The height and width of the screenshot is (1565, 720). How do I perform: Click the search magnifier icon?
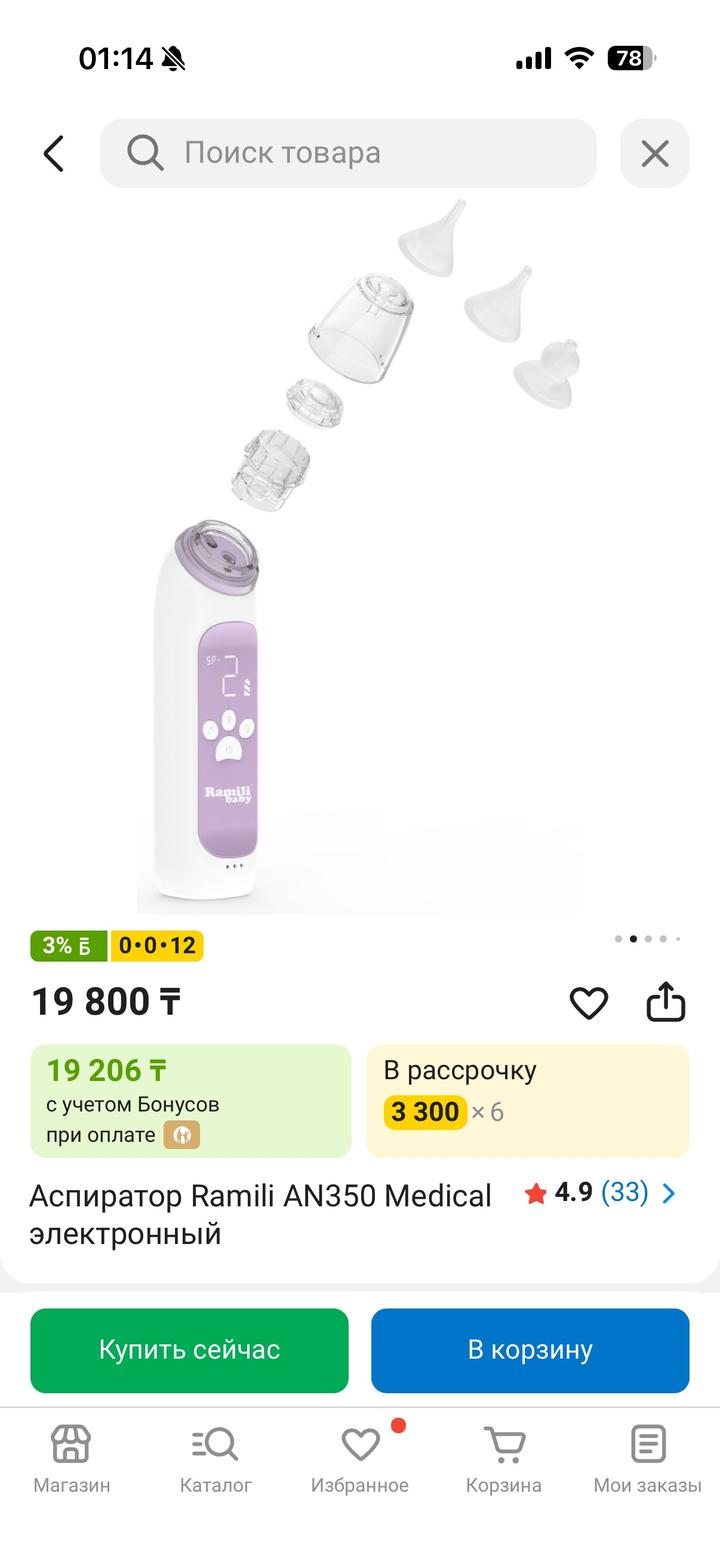point(145,153)
